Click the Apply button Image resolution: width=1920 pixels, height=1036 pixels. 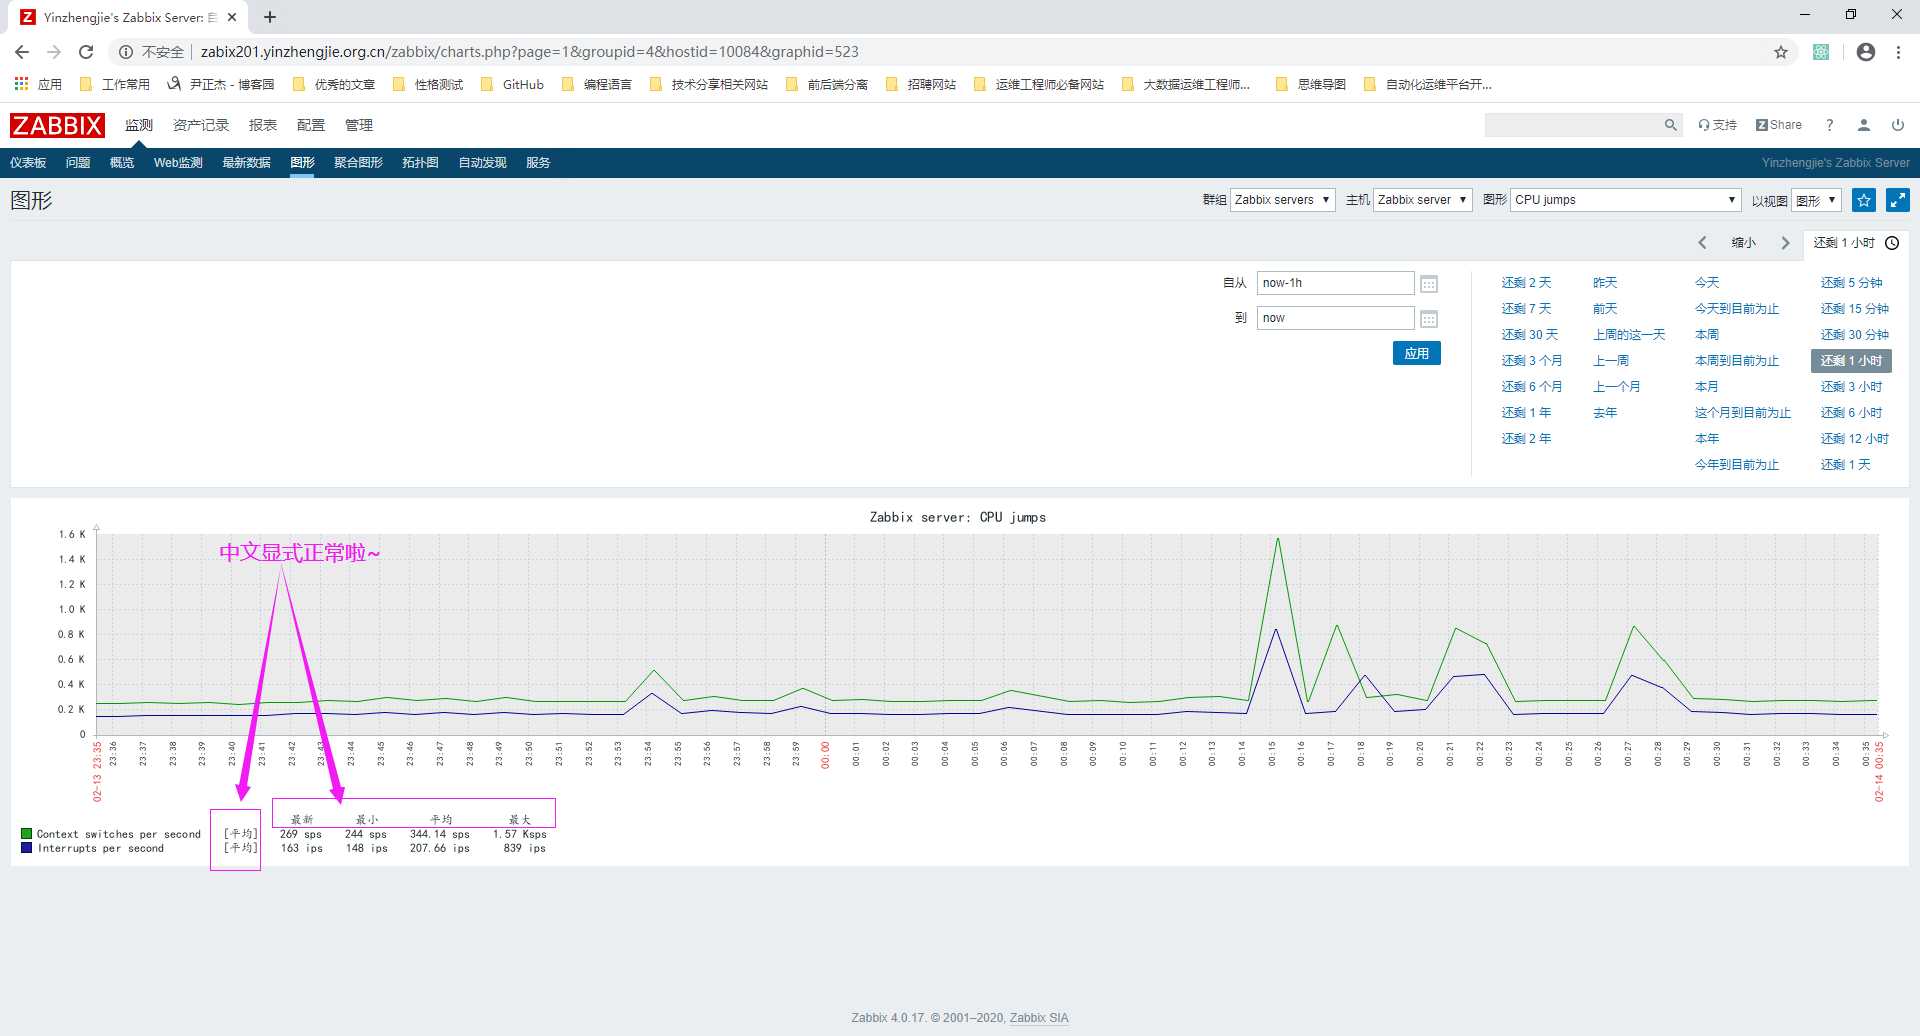pos(1417,353)
